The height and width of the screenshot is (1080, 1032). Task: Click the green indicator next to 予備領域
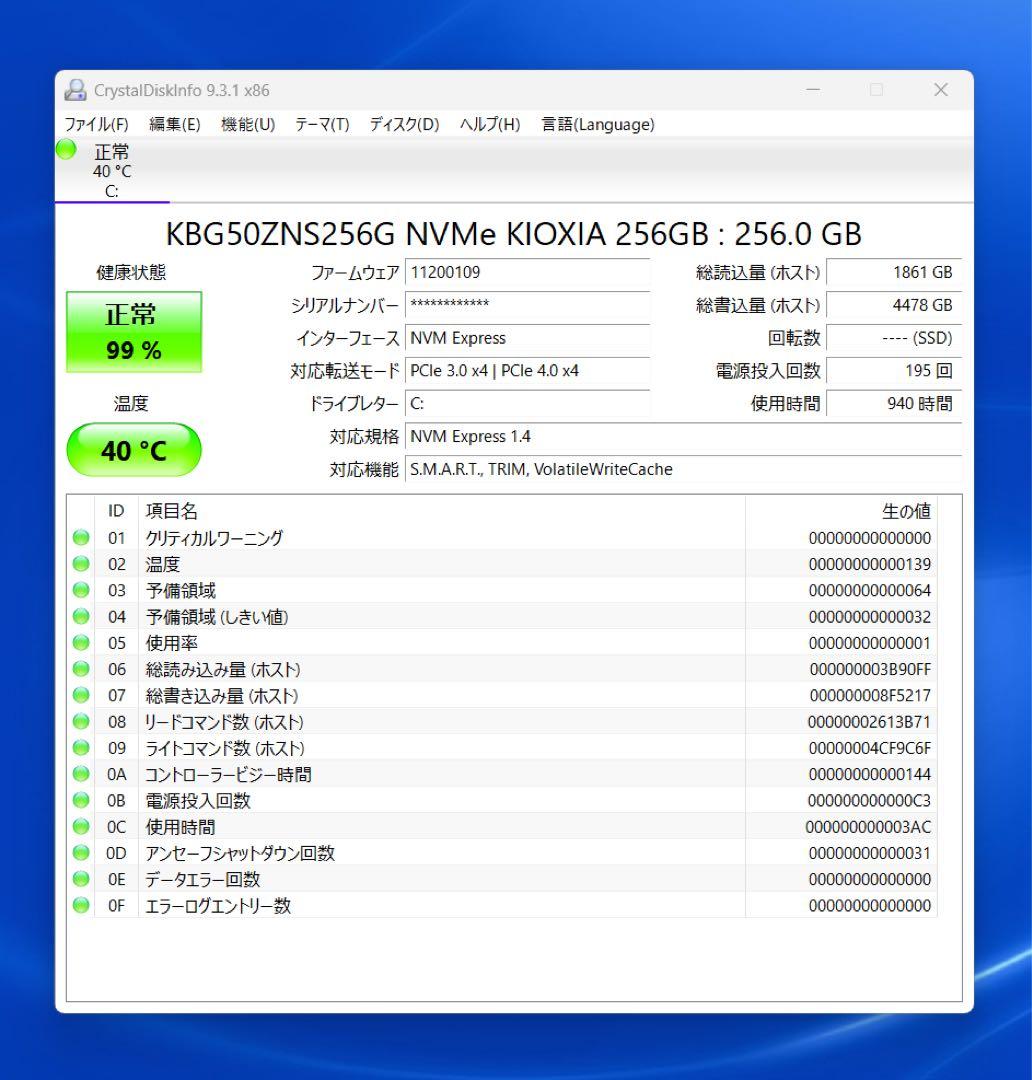click(x=81, y=590)
